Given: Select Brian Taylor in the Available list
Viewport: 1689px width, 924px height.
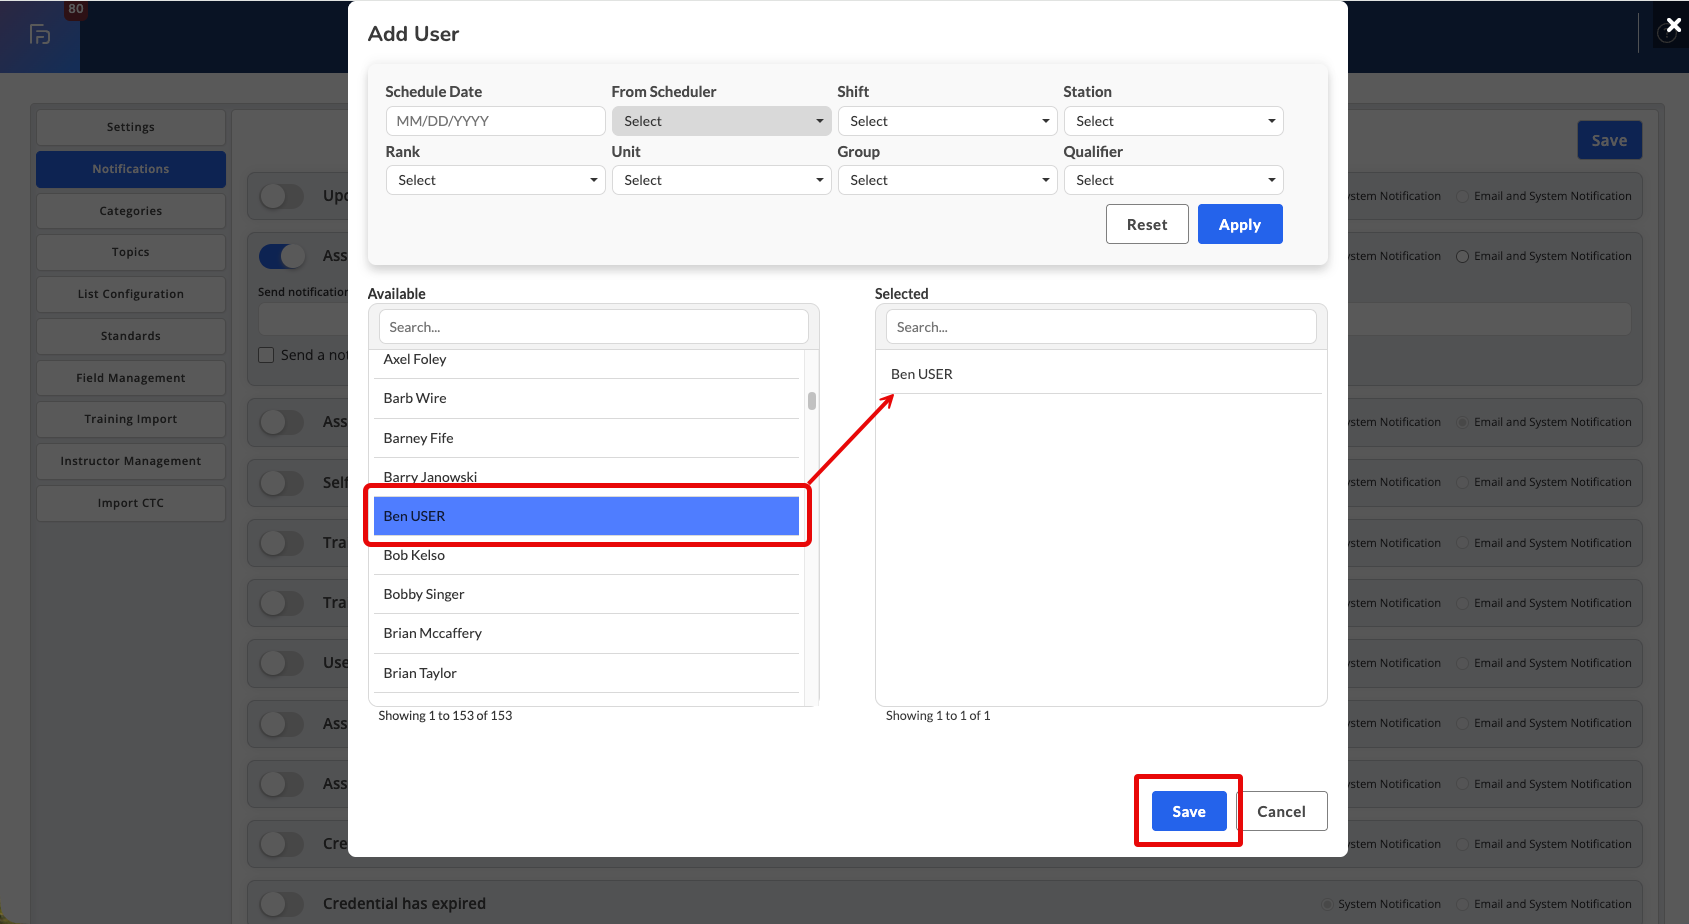Looking at the screenshot, I should click(587, 673).
